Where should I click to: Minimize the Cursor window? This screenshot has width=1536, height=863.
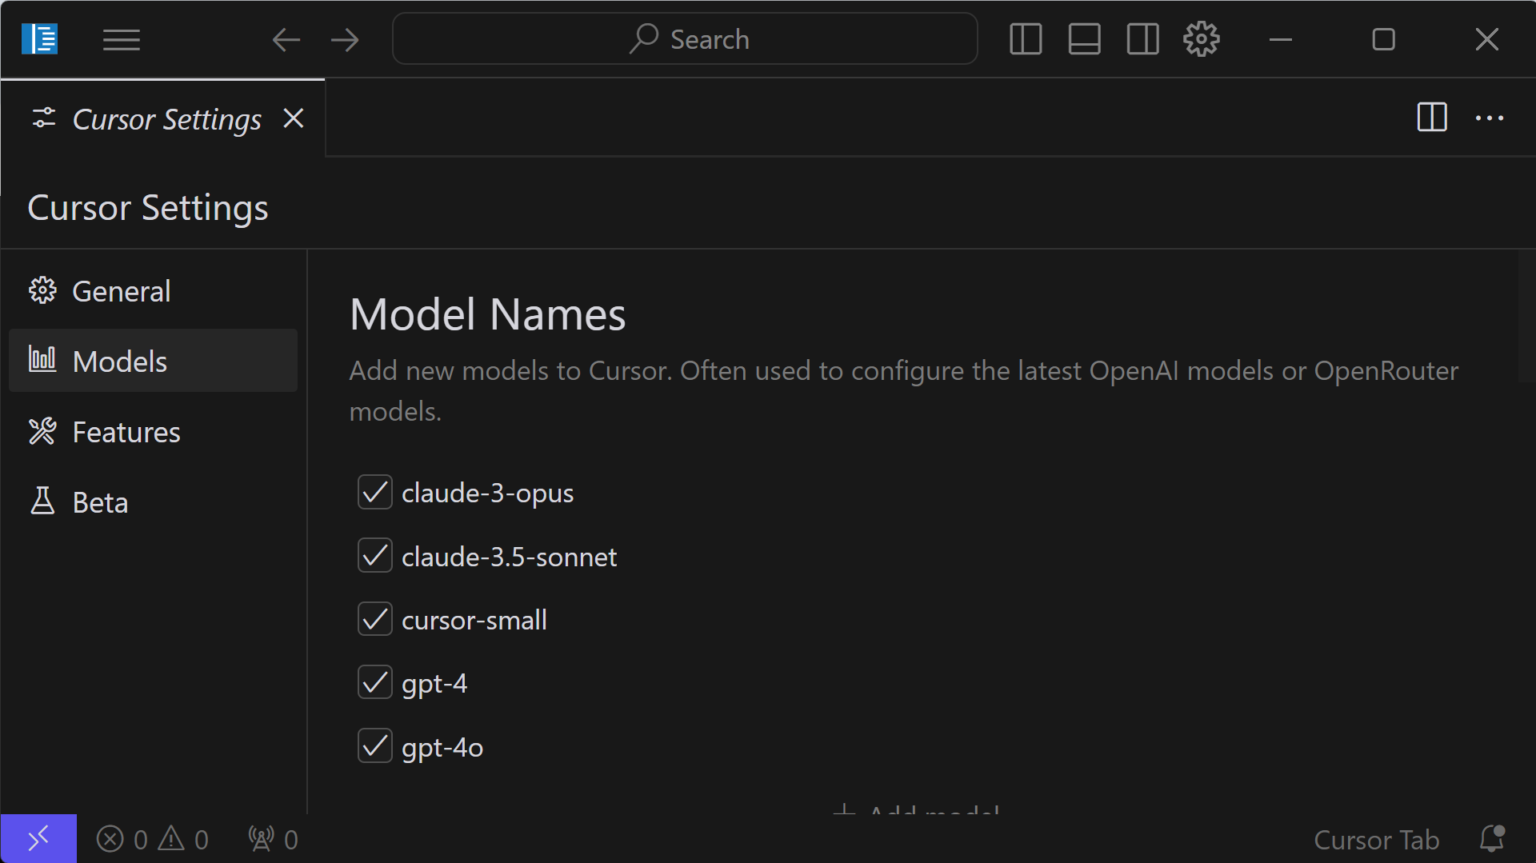tap(1281, 39)
